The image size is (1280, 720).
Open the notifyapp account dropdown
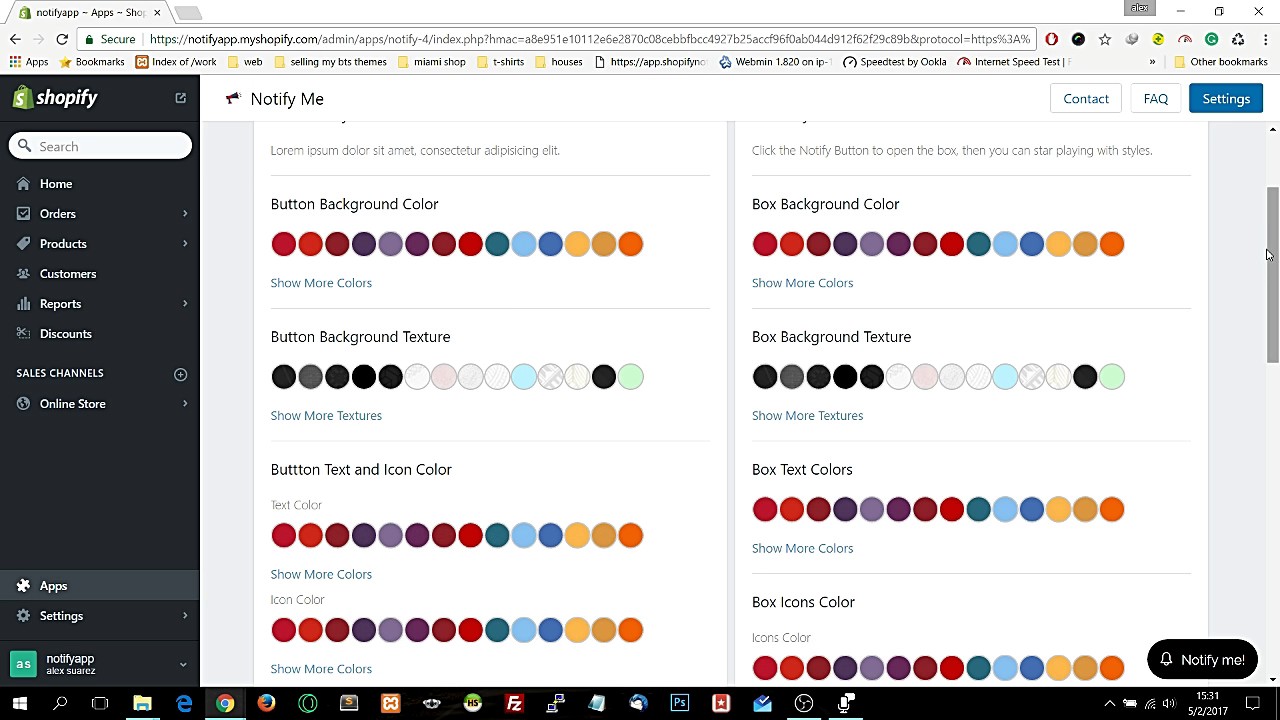pyautogui.click(x=182, y=664)
